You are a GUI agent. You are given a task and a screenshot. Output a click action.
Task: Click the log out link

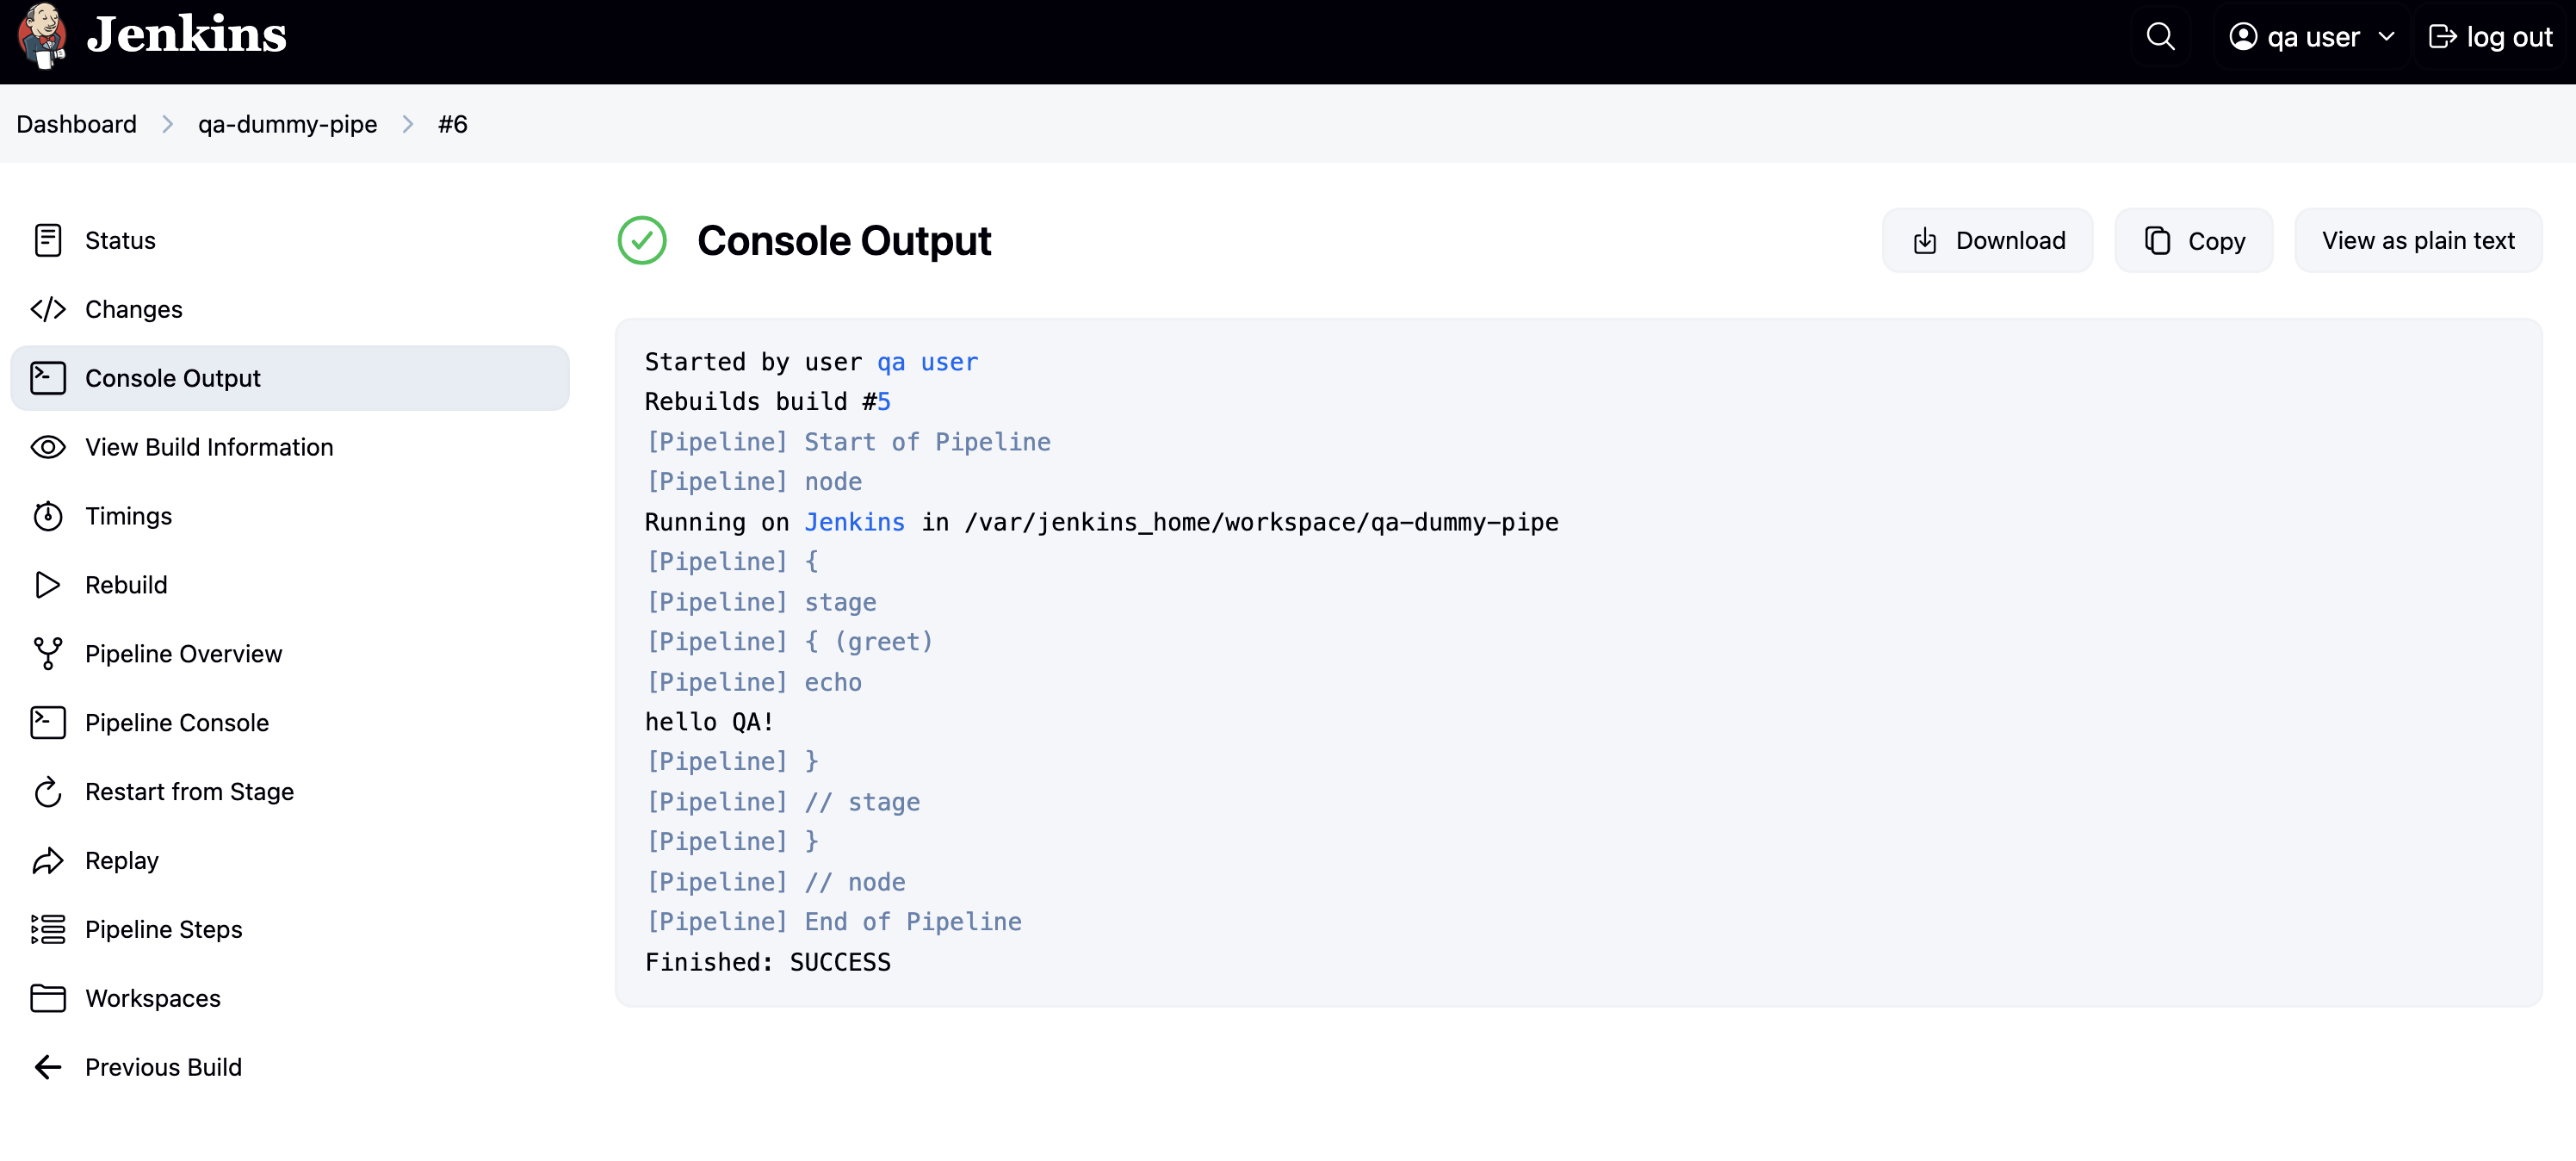click(x=2491, y=37)
